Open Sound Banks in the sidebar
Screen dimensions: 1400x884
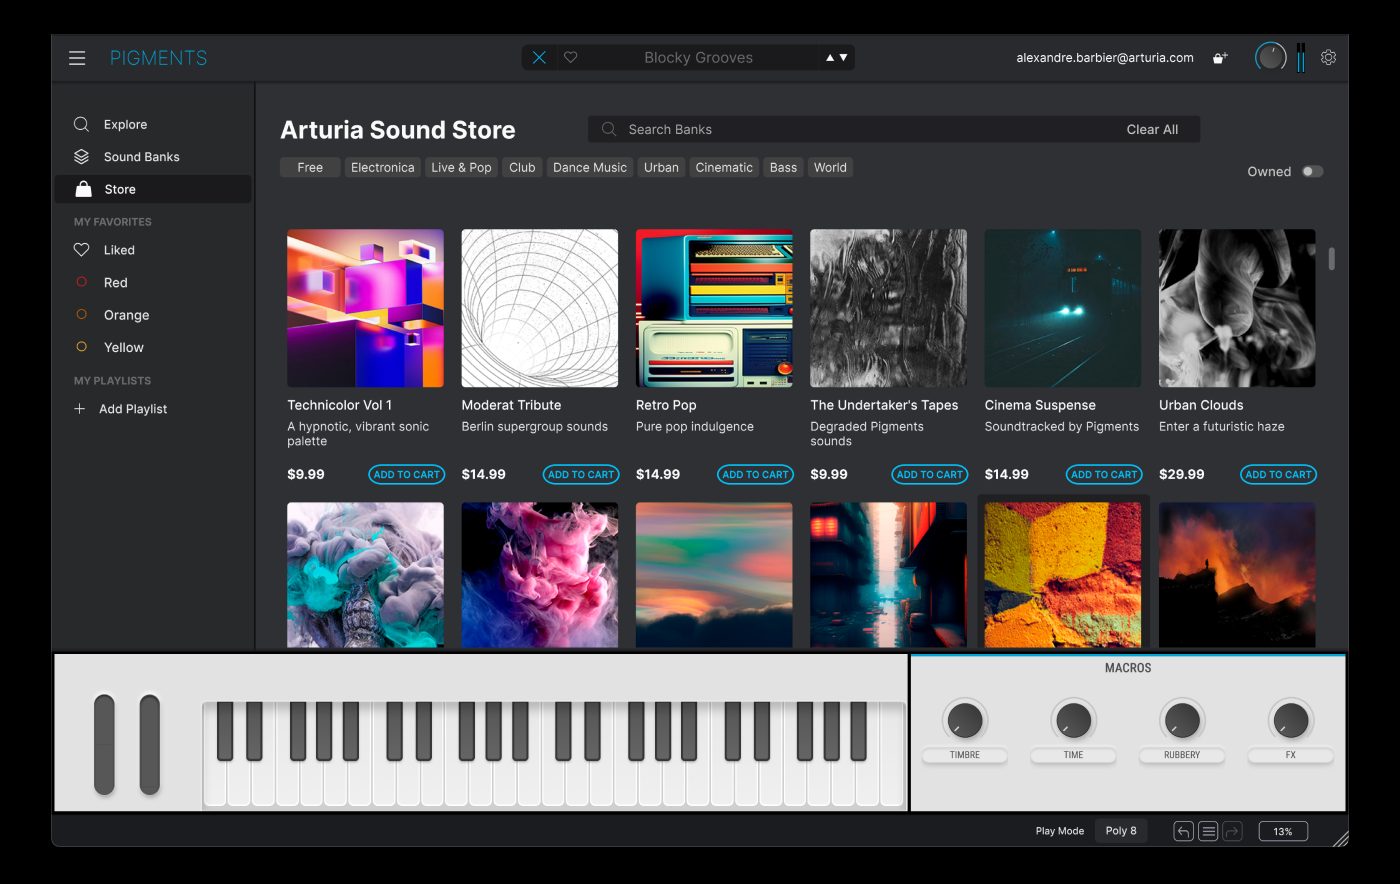(152, 157)
